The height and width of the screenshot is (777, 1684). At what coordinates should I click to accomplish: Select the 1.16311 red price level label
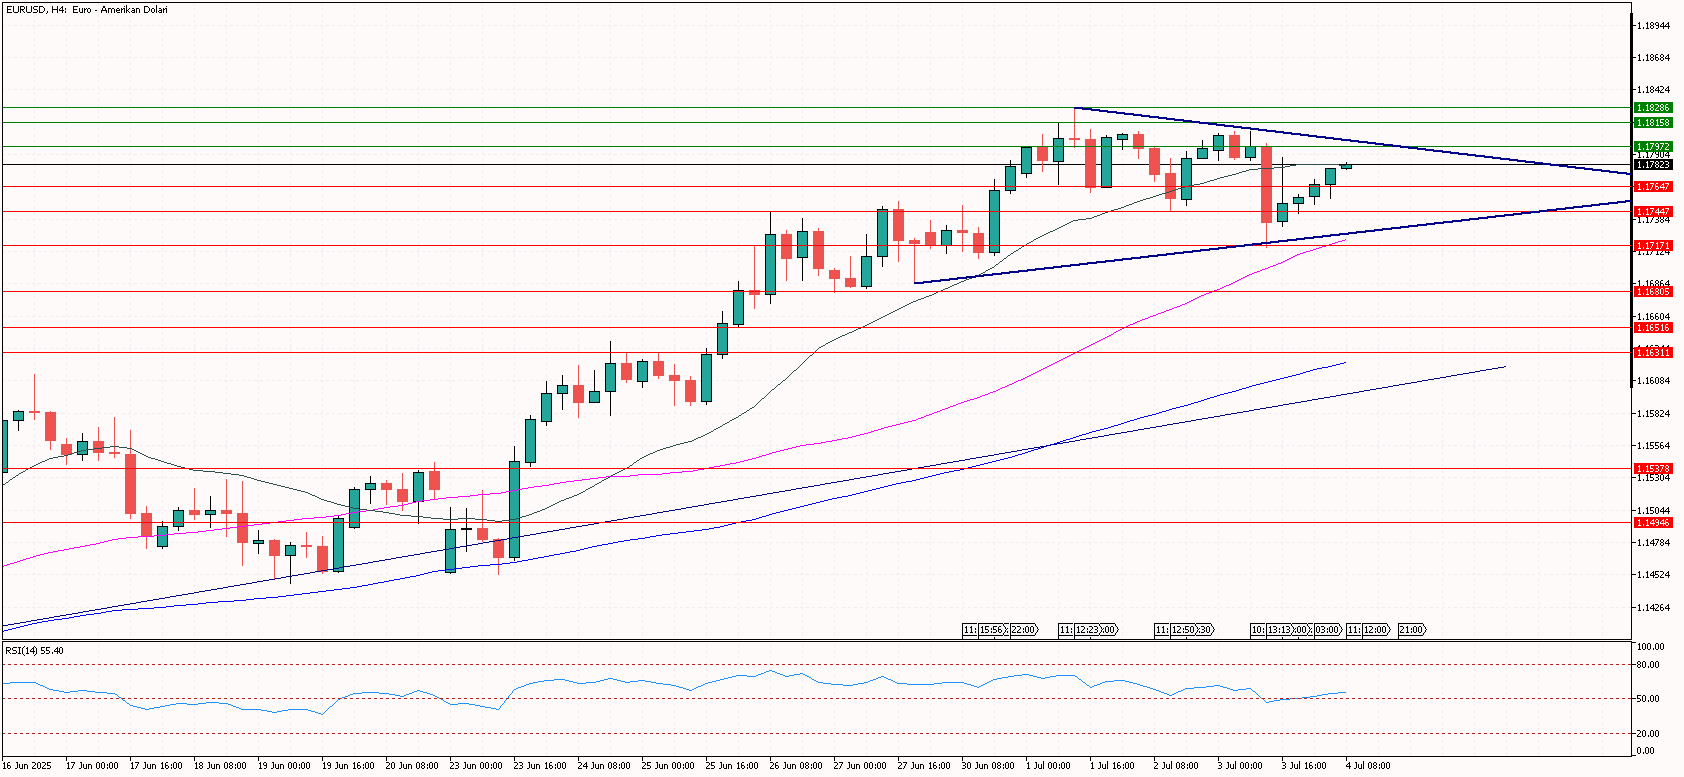[1653, 352]
